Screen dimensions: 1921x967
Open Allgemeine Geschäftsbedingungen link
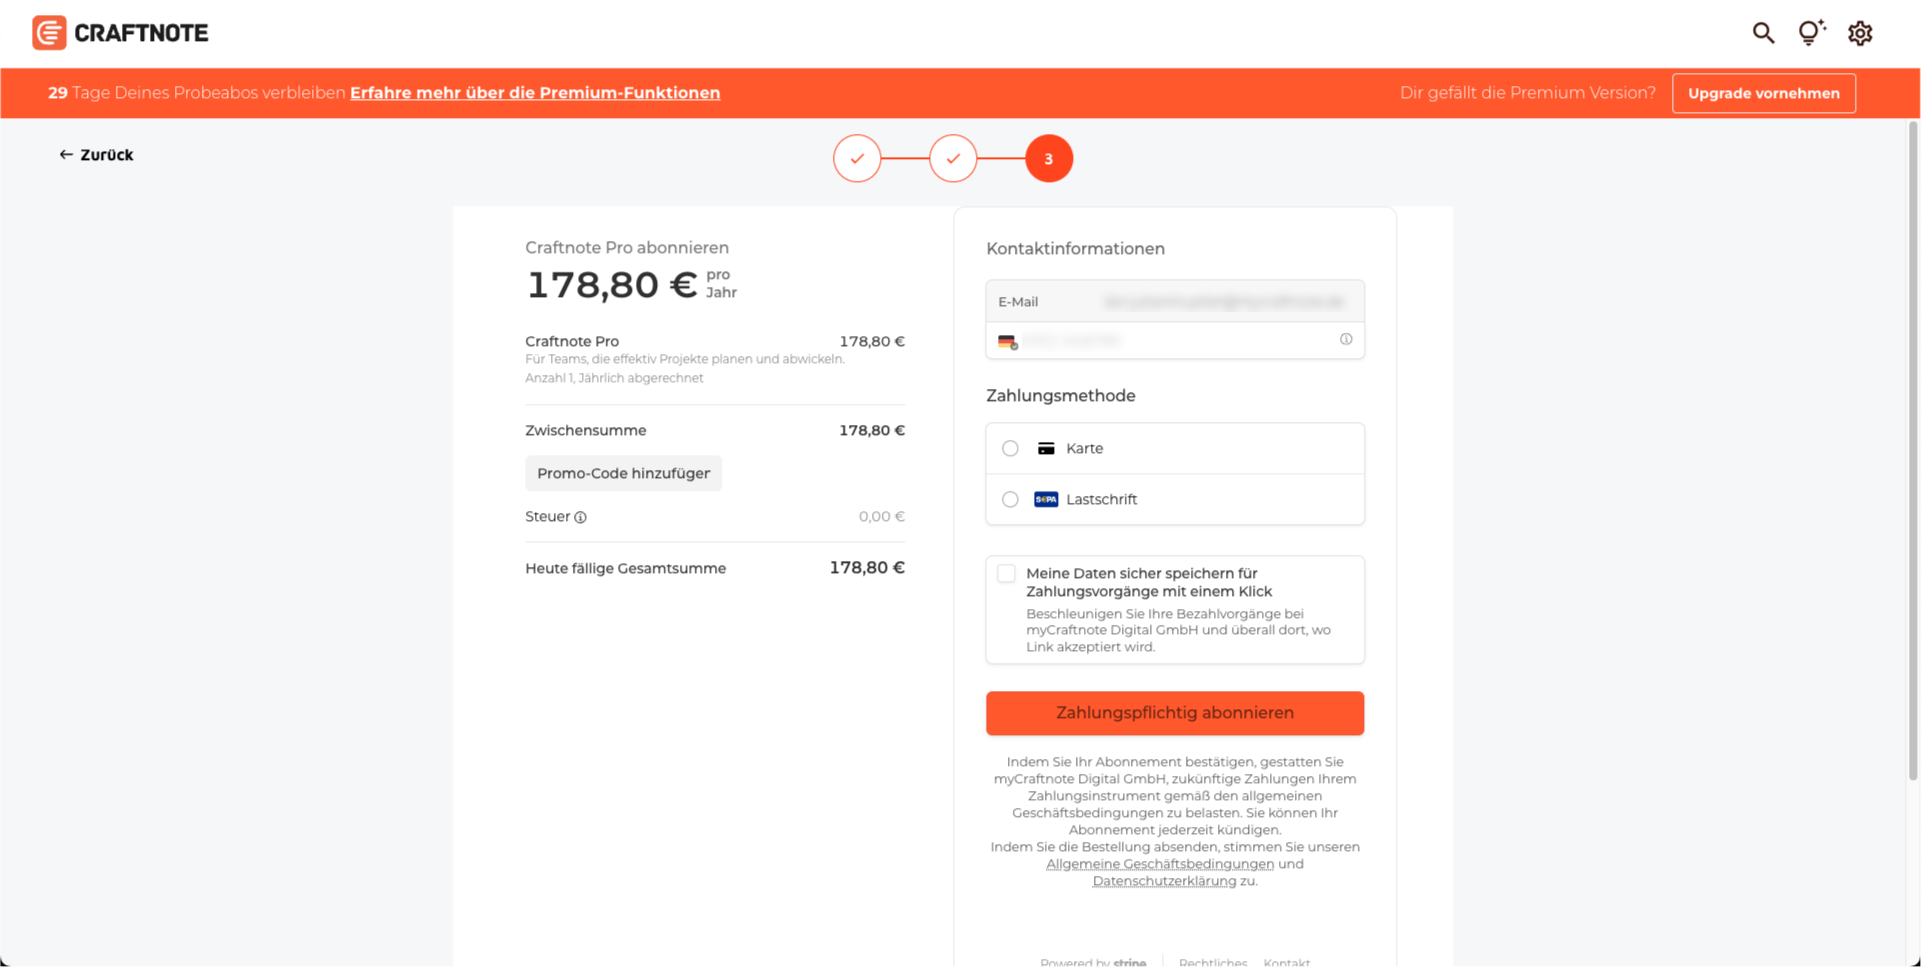(1160, 864)
